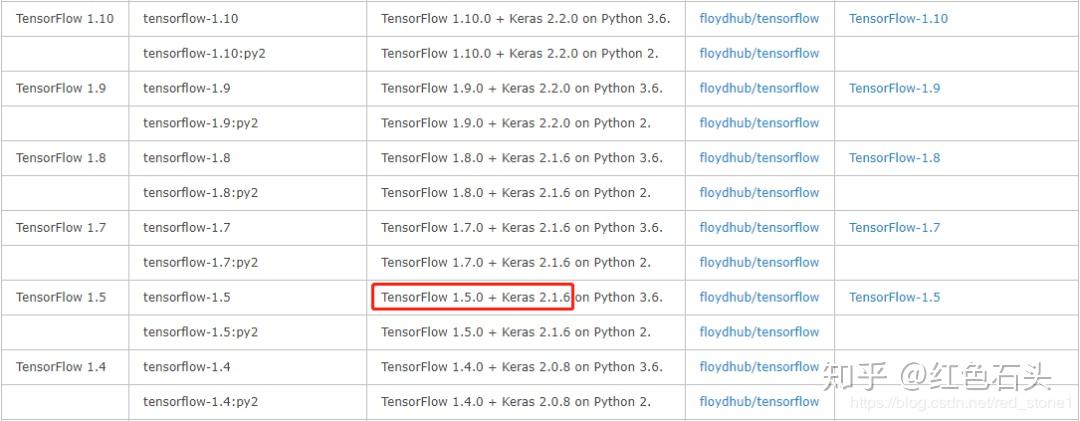Click the TensorFlow 1.4 framework cell
Image resolution: width=1080 pixels, height=421 pixels.
coord(61,367)
